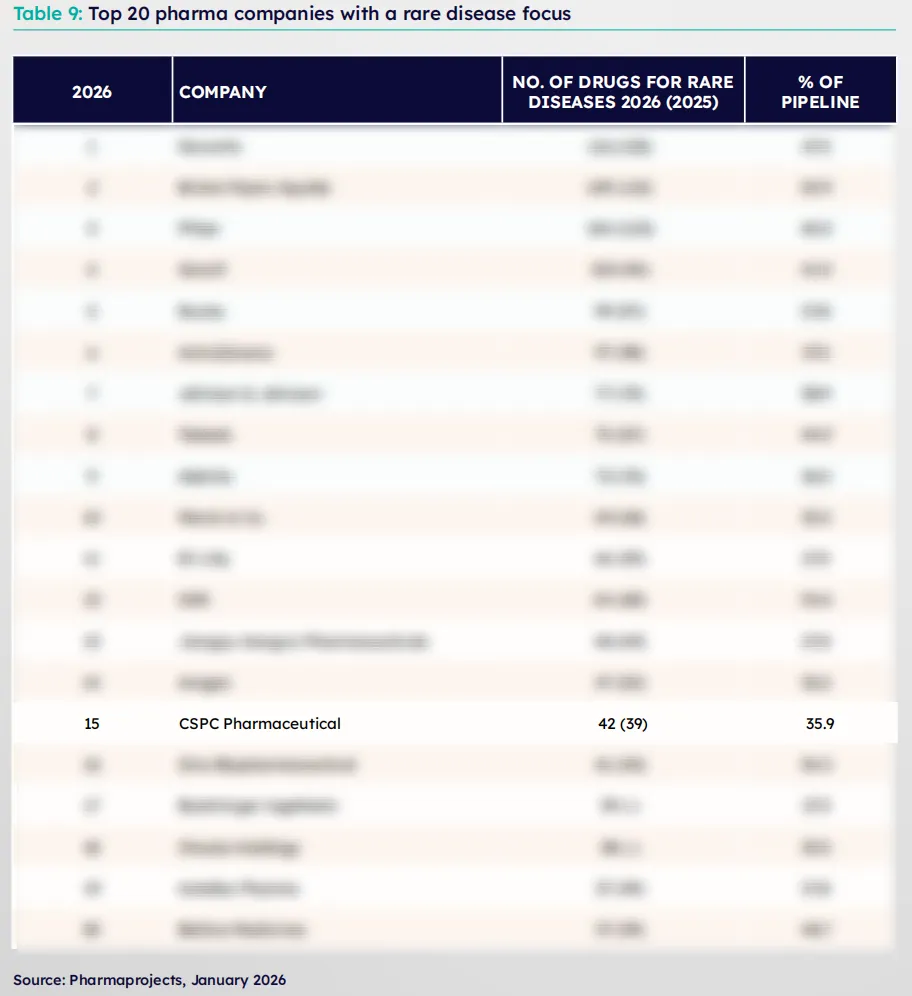Select rank cell "15" in the table
Screen dimensions: 912x996
point(92,723)
